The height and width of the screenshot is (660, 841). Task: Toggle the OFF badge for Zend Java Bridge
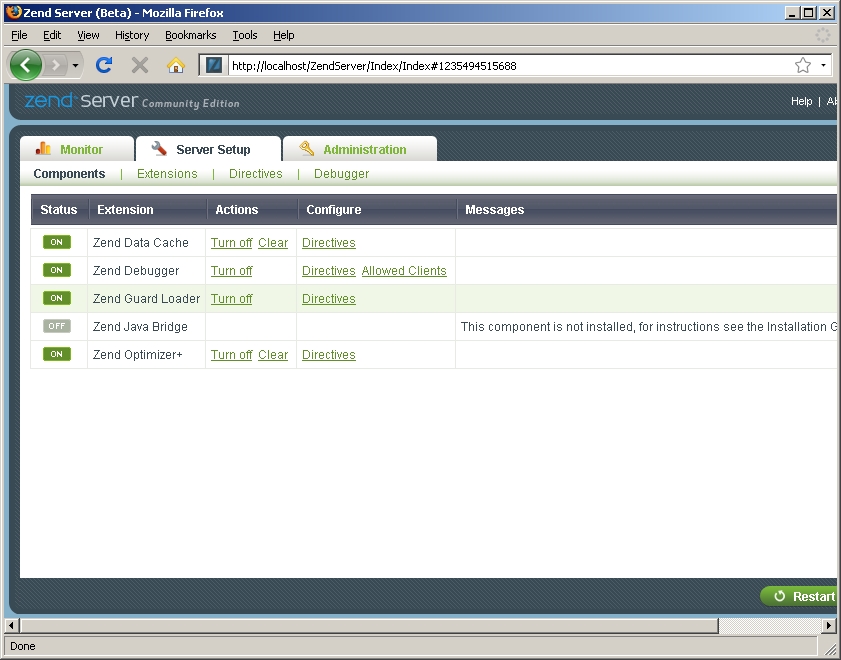pyautogui.click(x=57, y=326)
